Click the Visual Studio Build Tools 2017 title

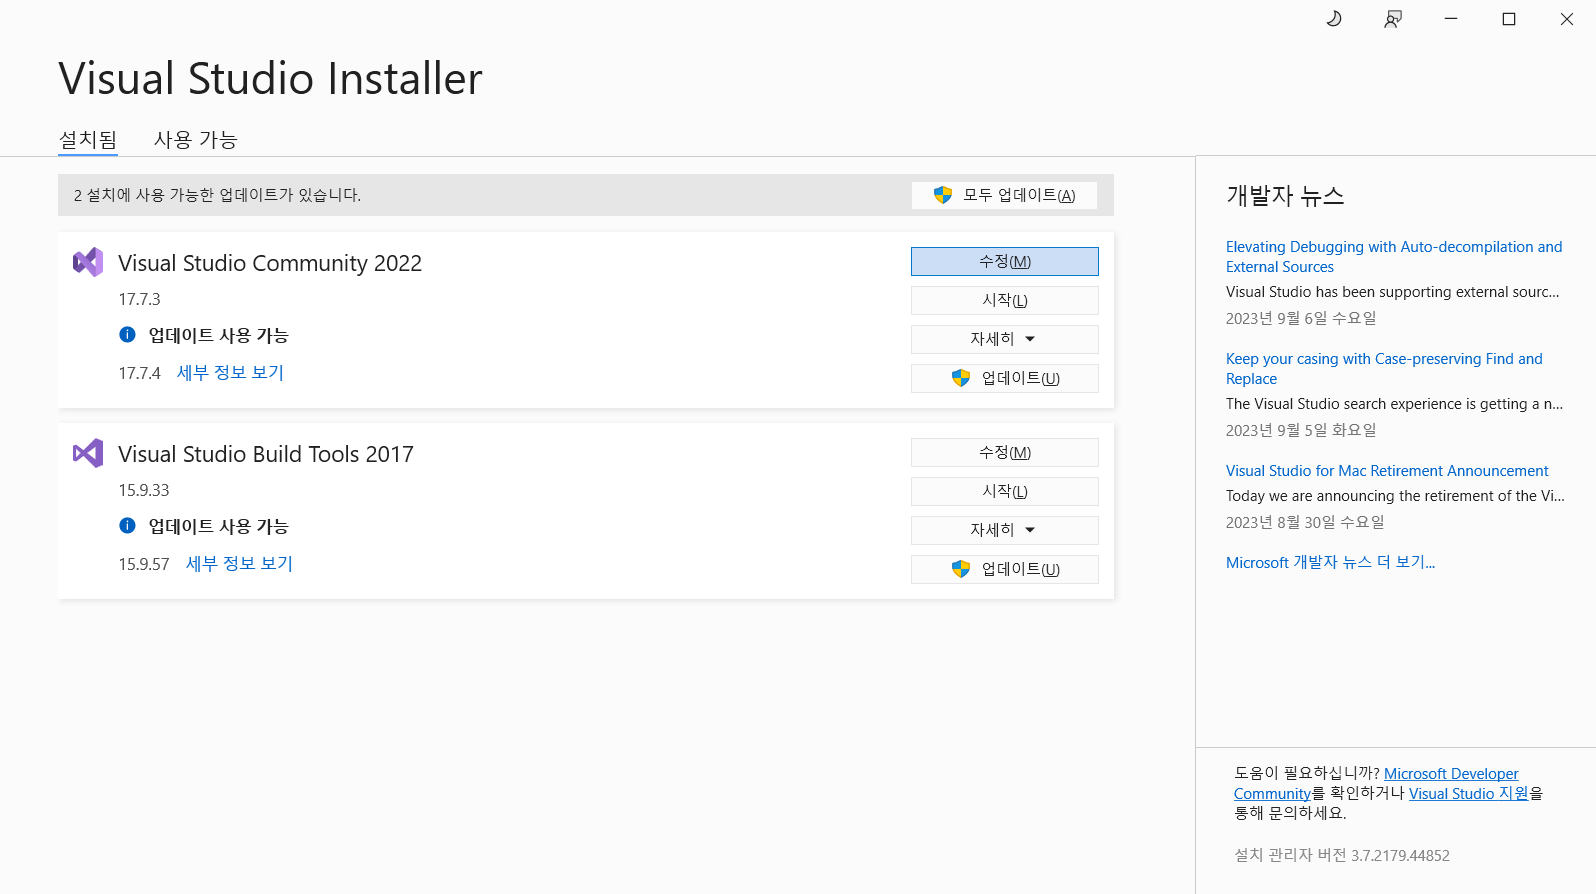(266, 454)
